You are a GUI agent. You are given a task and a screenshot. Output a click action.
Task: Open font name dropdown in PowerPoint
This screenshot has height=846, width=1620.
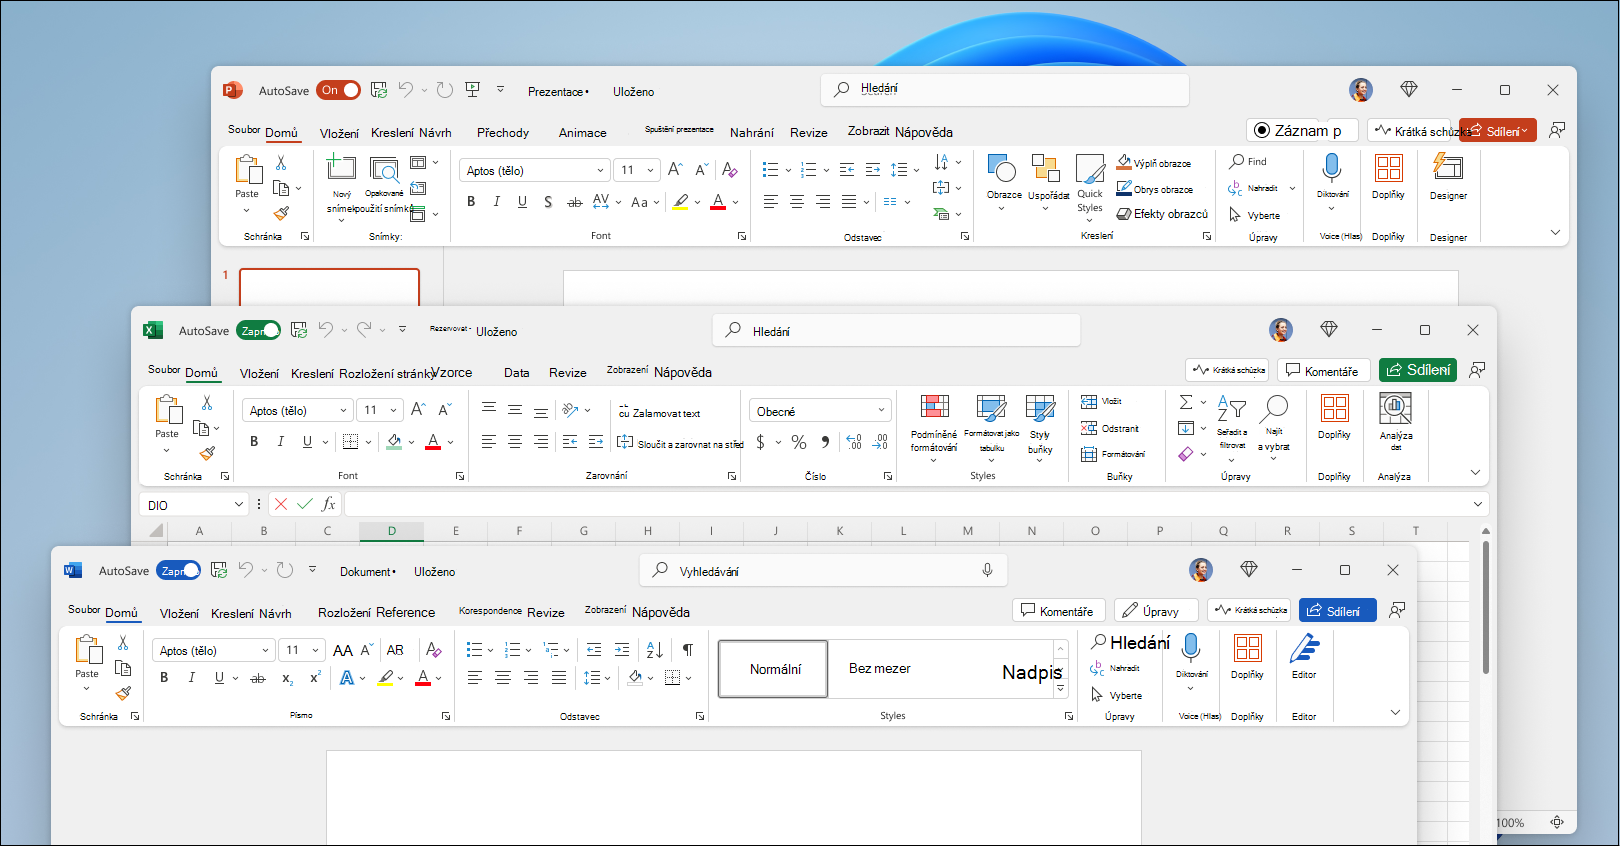(600, 170)
